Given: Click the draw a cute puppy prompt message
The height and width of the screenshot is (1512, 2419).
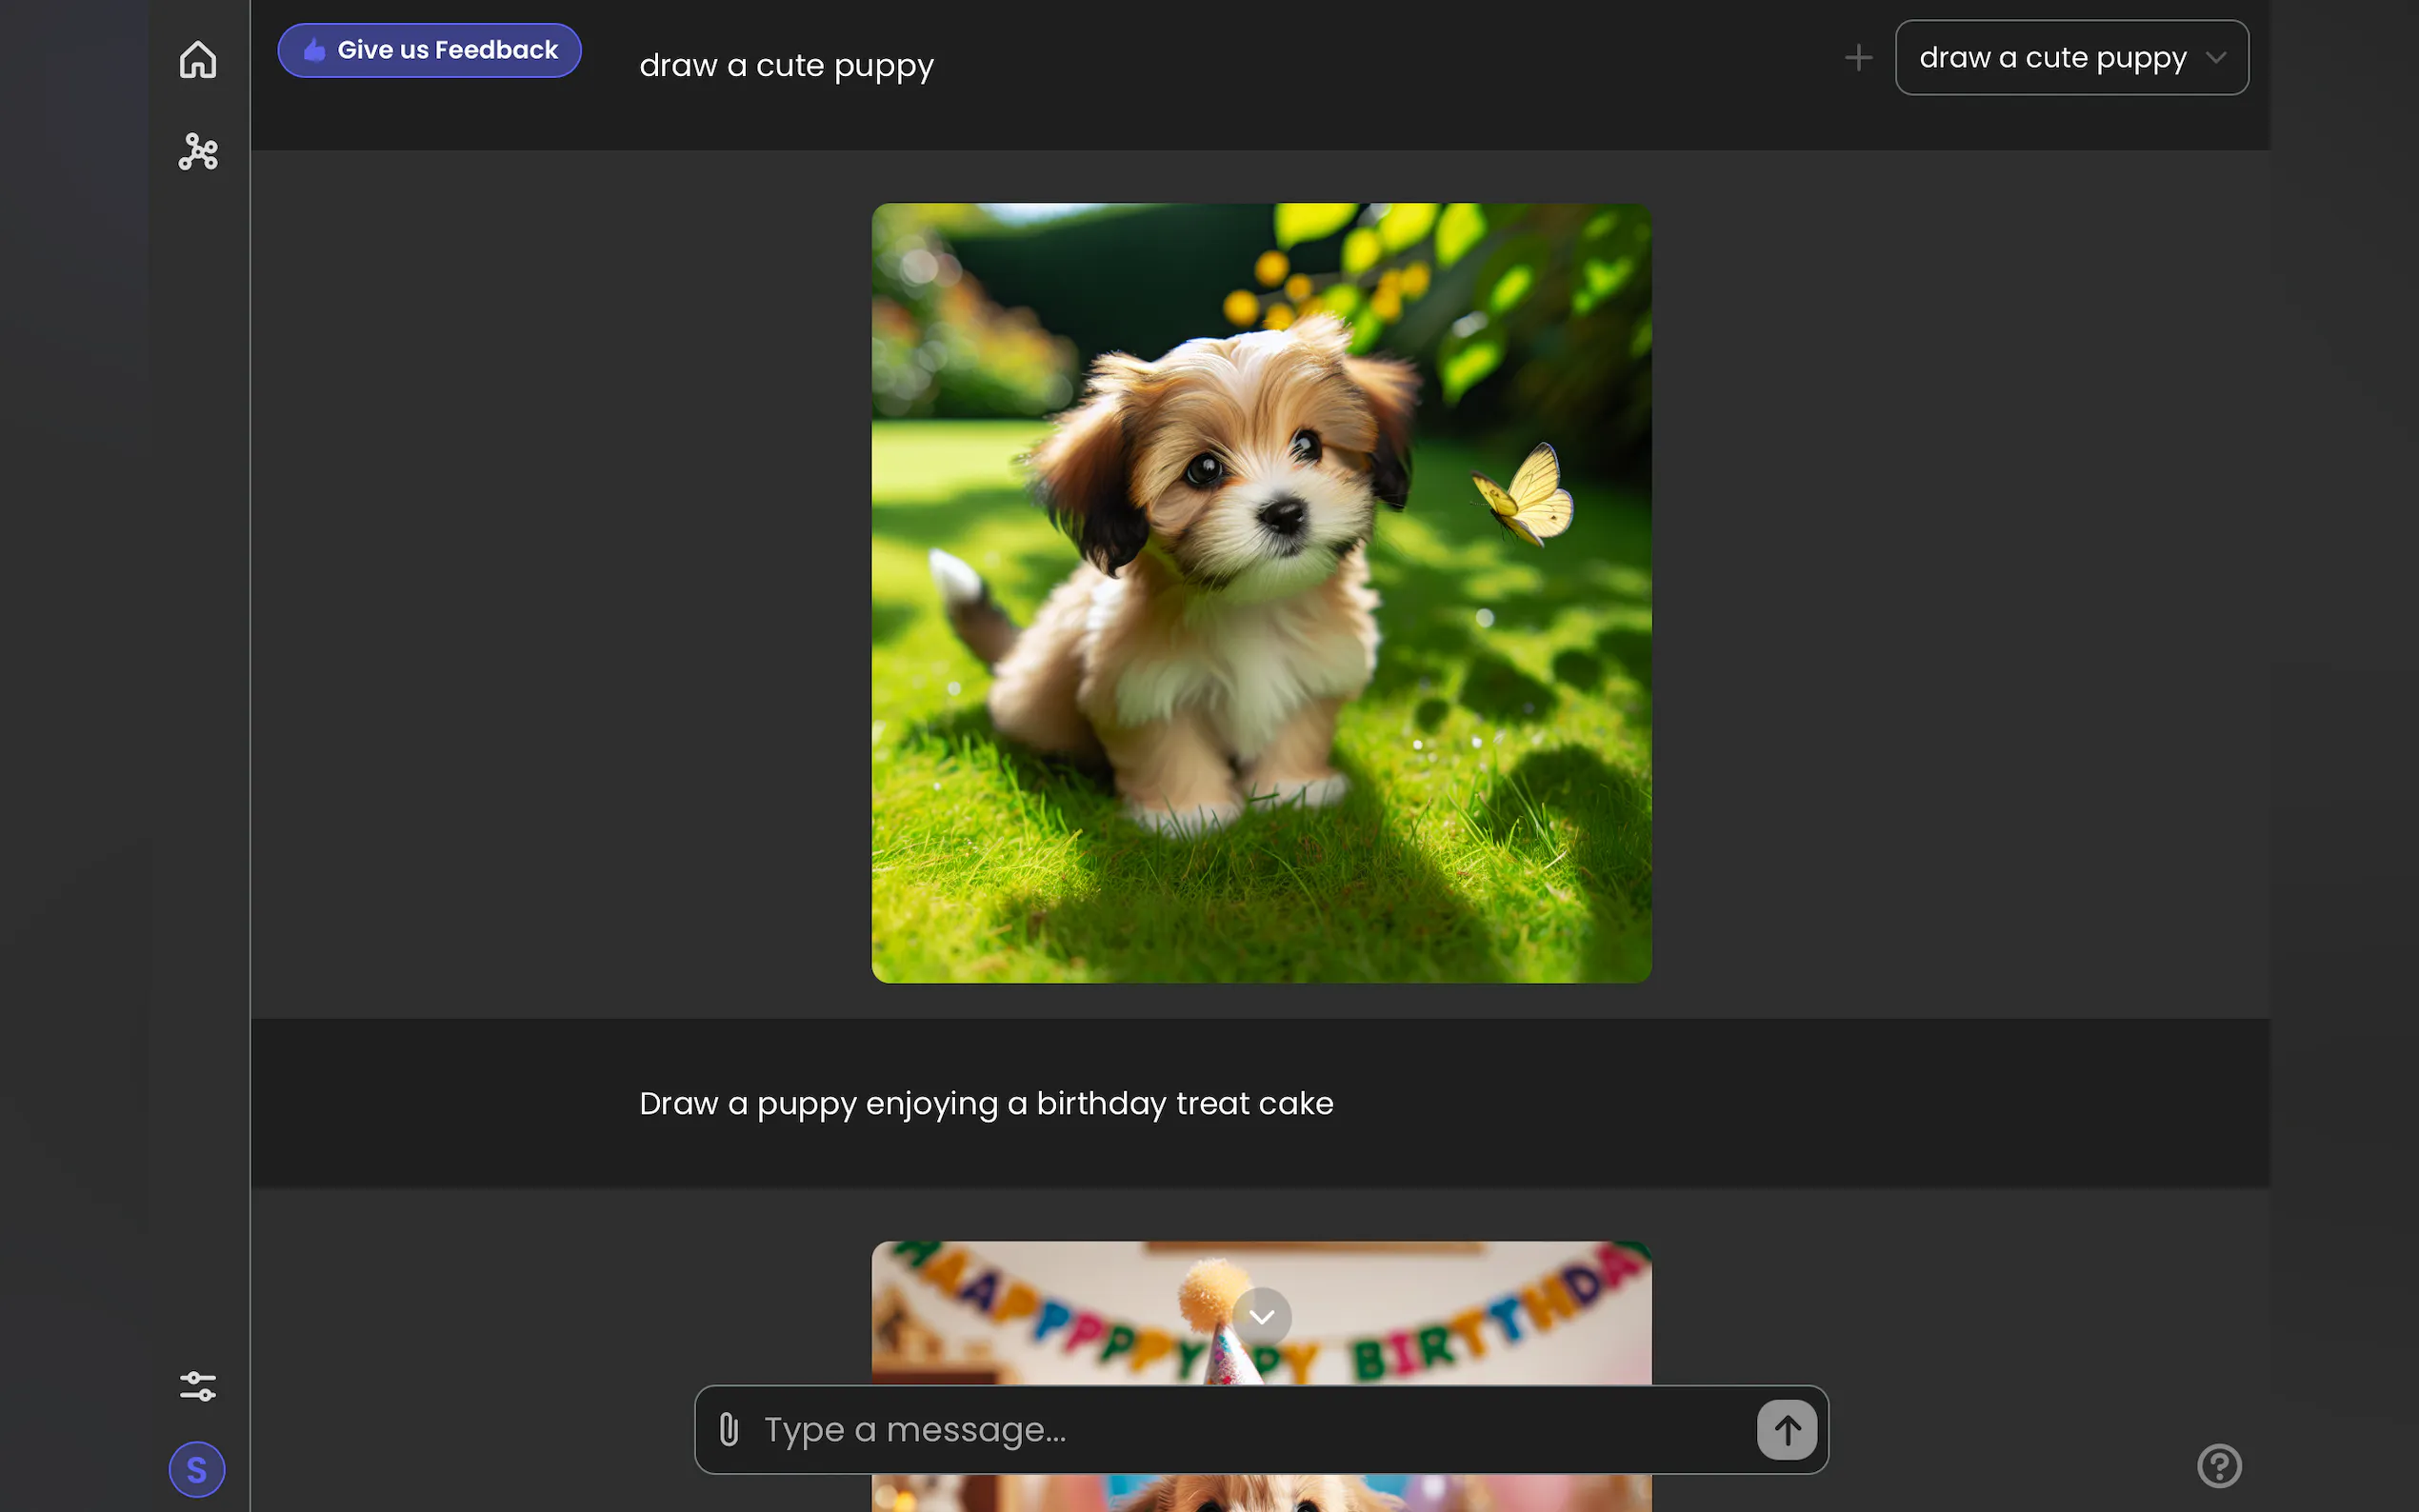Looking at the screenshot, I should pyautogui.click(x=786, y=66).
